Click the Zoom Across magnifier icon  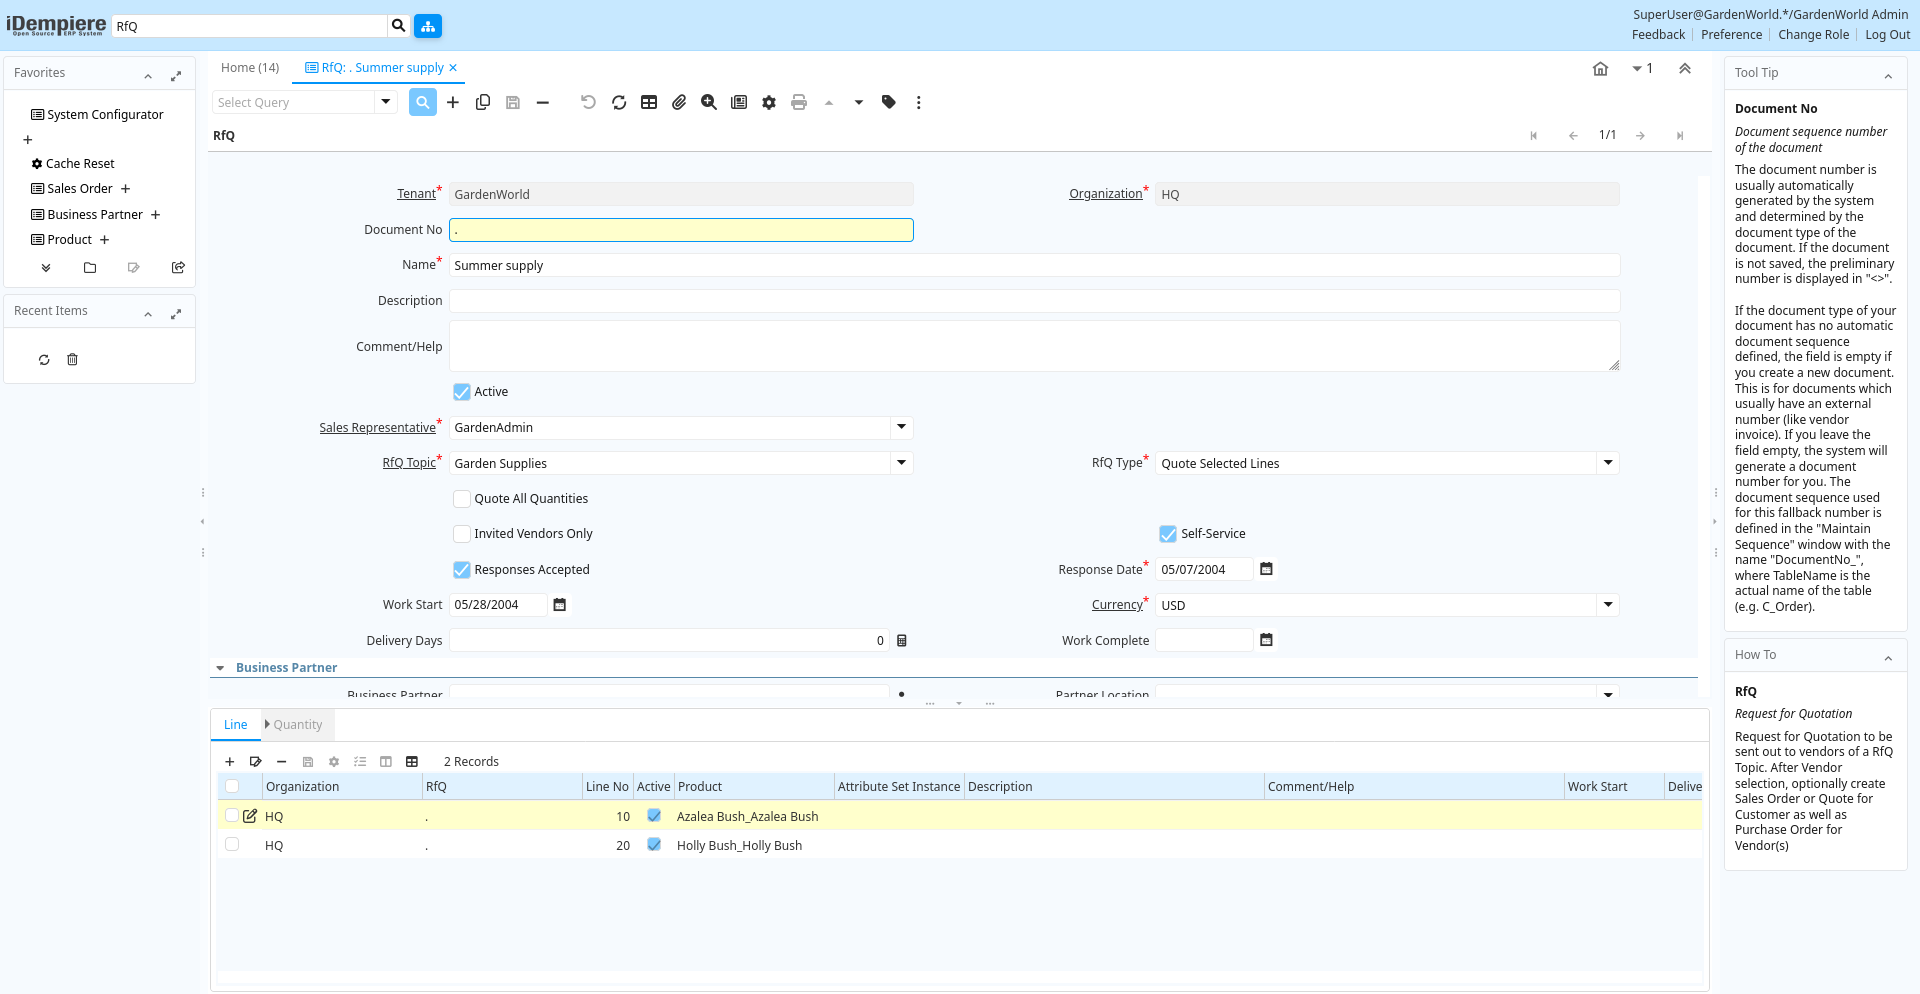pyautogui.click(x=709, y=102)
